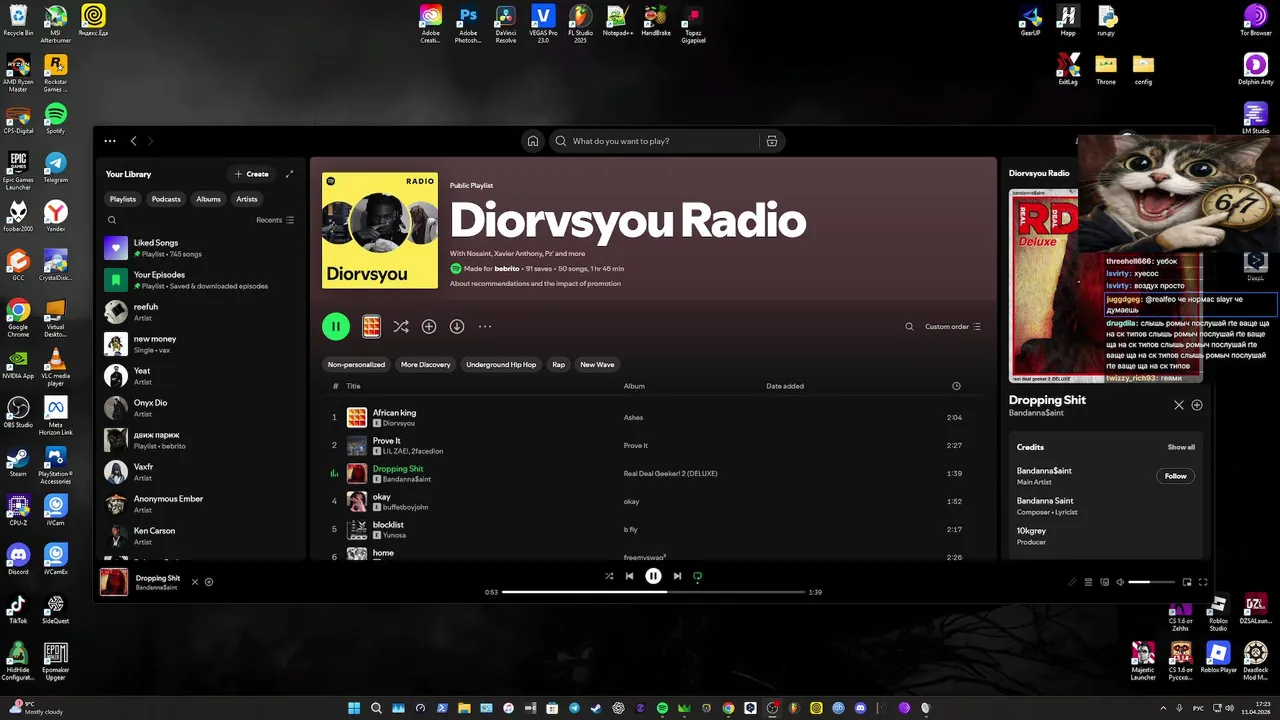Save playlist to library with plus icon
This screenshot has width=1280, height=720.
click(429, 326)
